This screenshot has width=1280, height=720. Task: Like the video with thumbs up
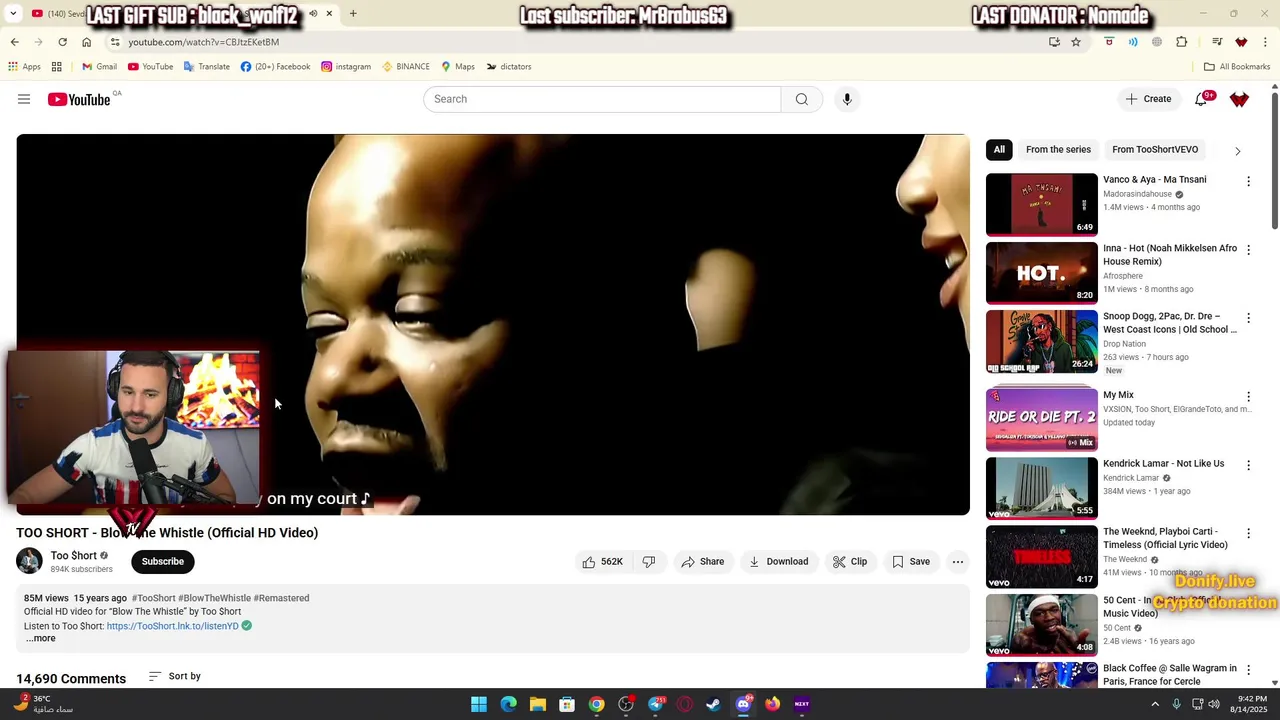click(x=603, y=562)
